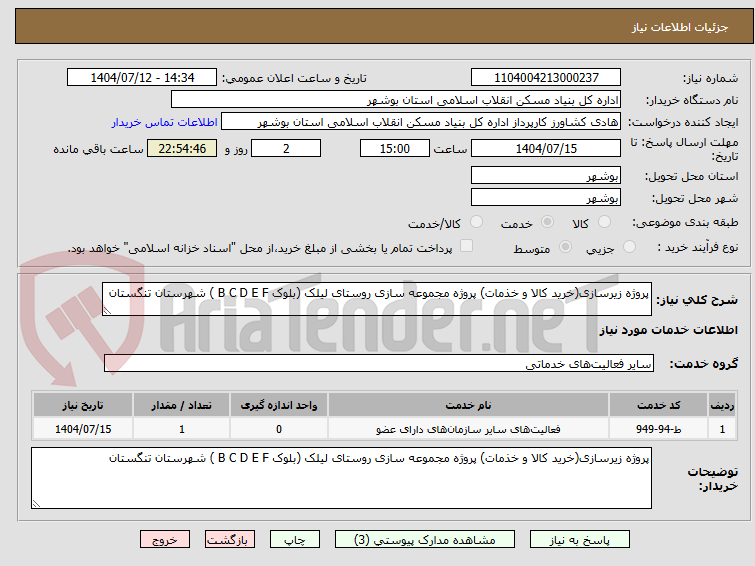This screenshot has height=566, width=755.
Task: Click the unit of measure cell 0
Action: tap(279, 429)
